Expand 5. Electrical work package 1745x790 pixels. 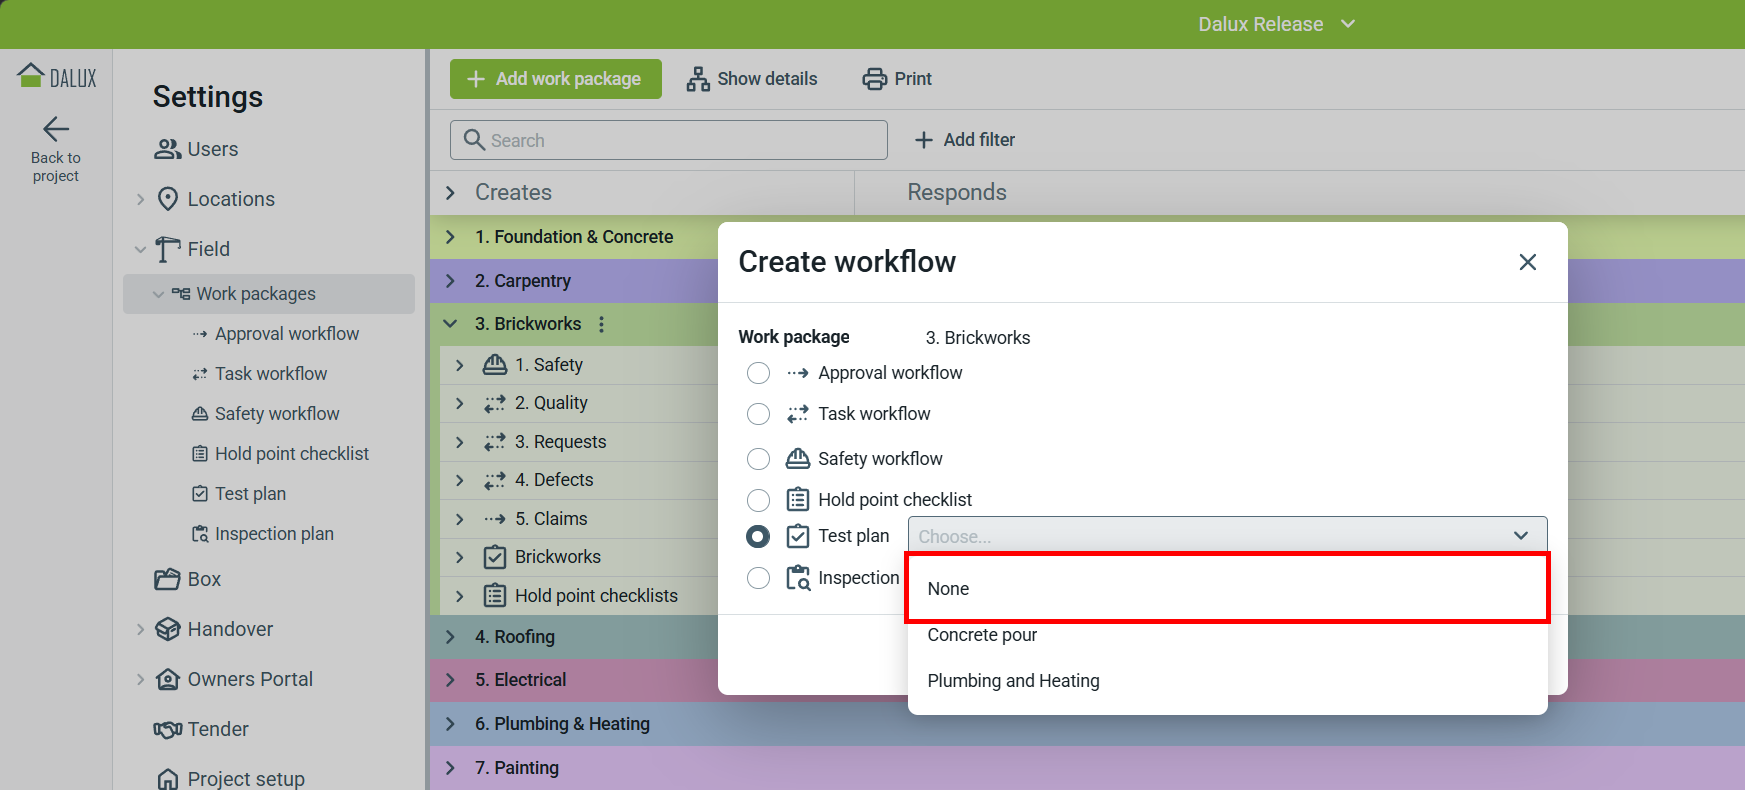pyautogui.click(x=451, y=680)
